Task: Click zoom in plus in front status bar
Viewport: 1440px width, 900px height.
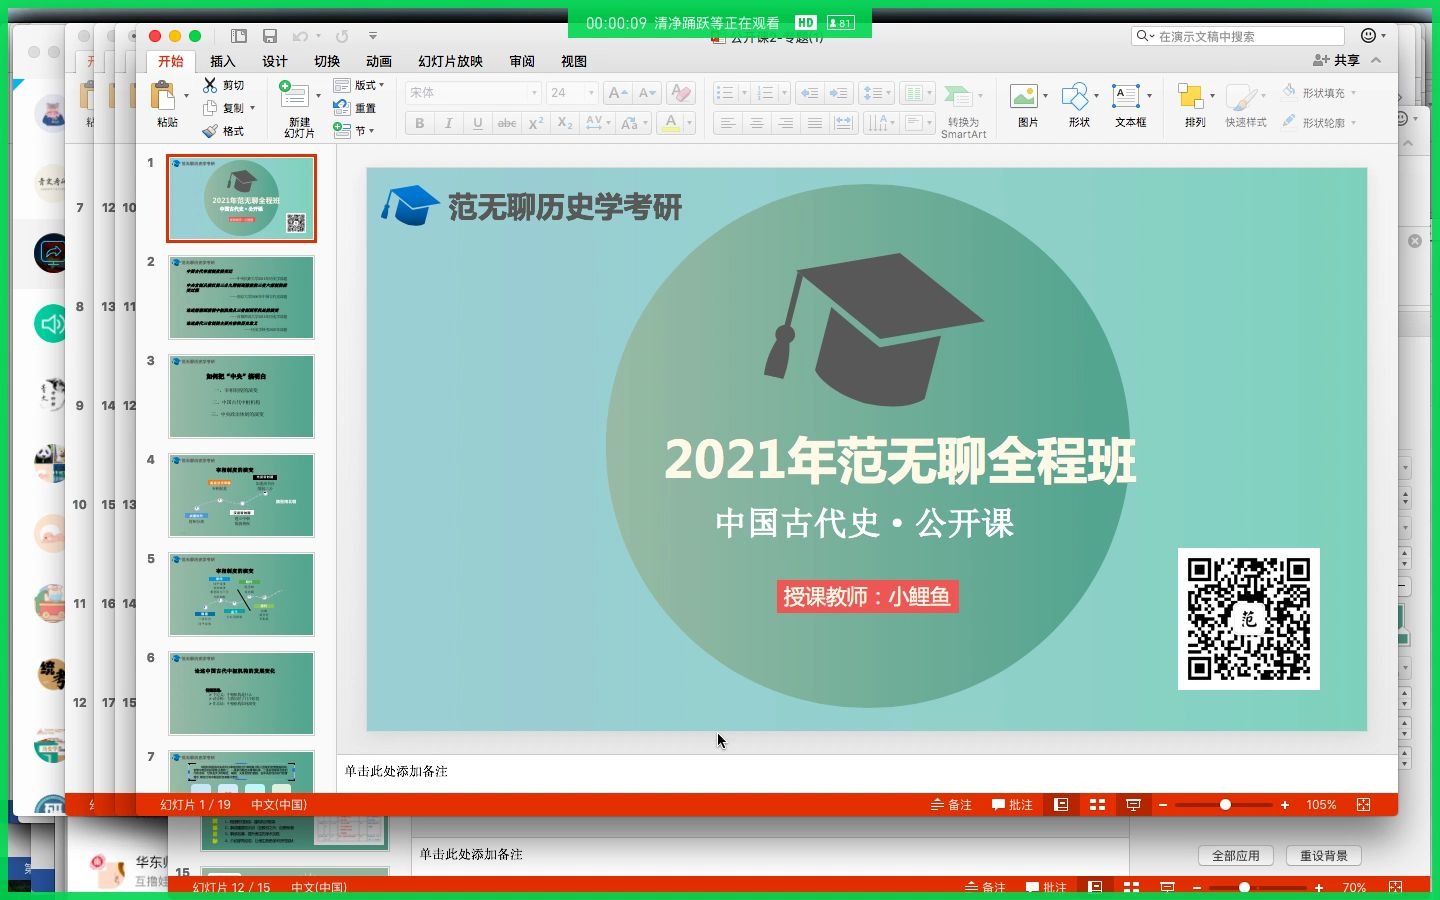Action: click(1285, 805)
